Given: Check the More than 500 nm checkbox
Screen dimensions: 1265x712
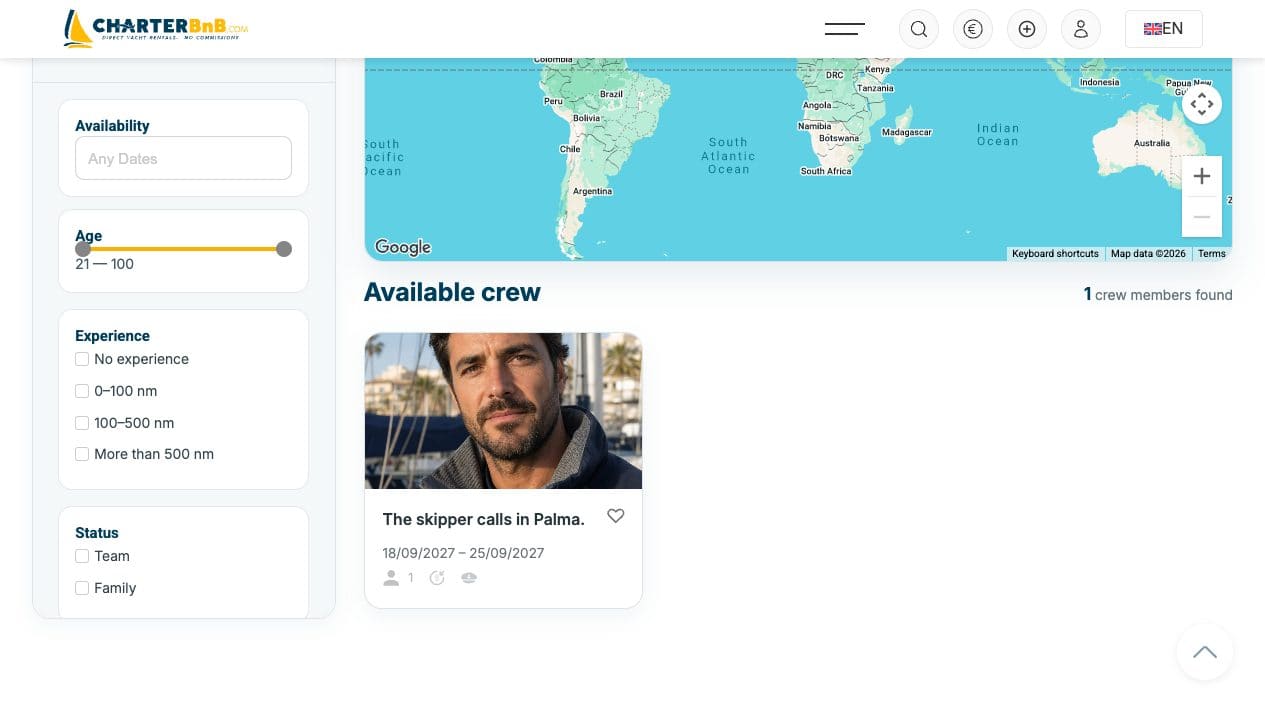Looking at the screenshot, I should [82, 454].
